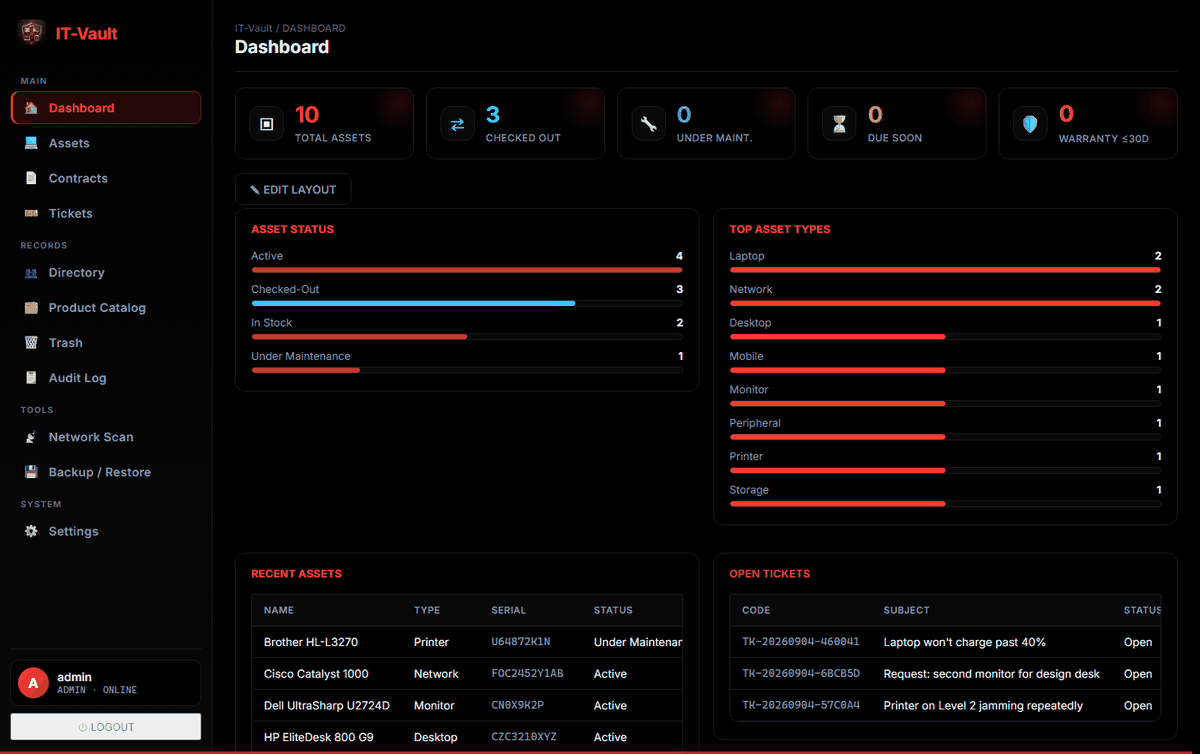Image resolution: width=1200 pixels, height=754 pixels.
Task: Click the Warranty shield icon
Action: tap(1030, 124)
